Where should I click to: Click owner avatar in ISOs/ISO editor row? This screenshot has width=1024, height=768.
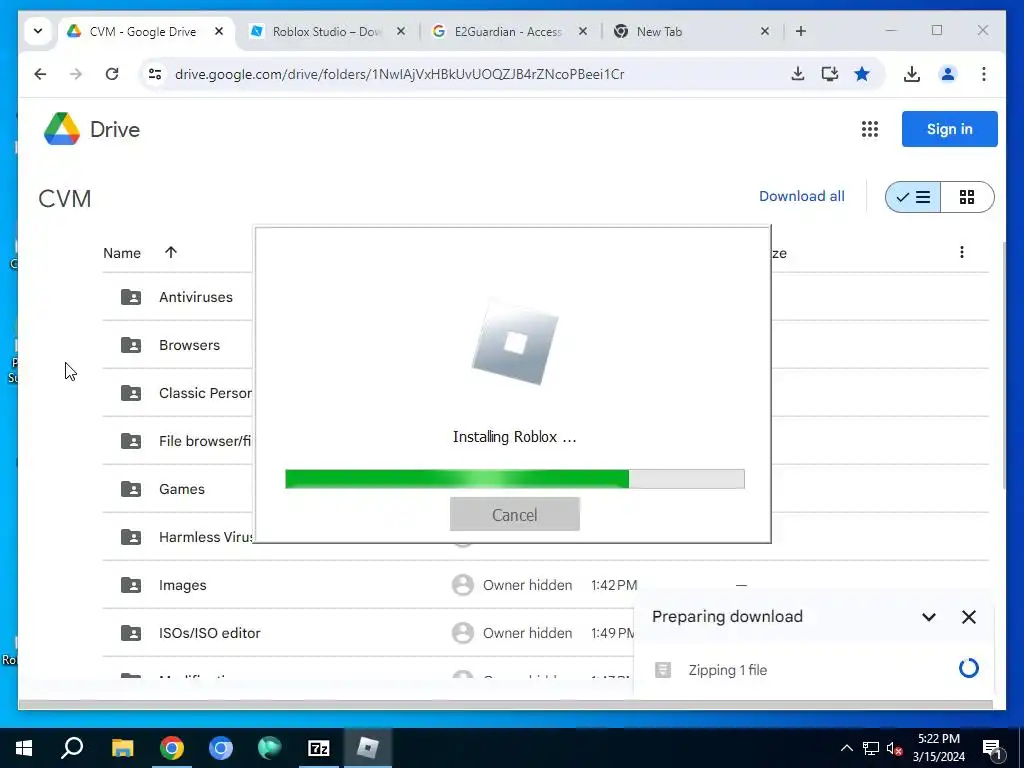(462, 633)
